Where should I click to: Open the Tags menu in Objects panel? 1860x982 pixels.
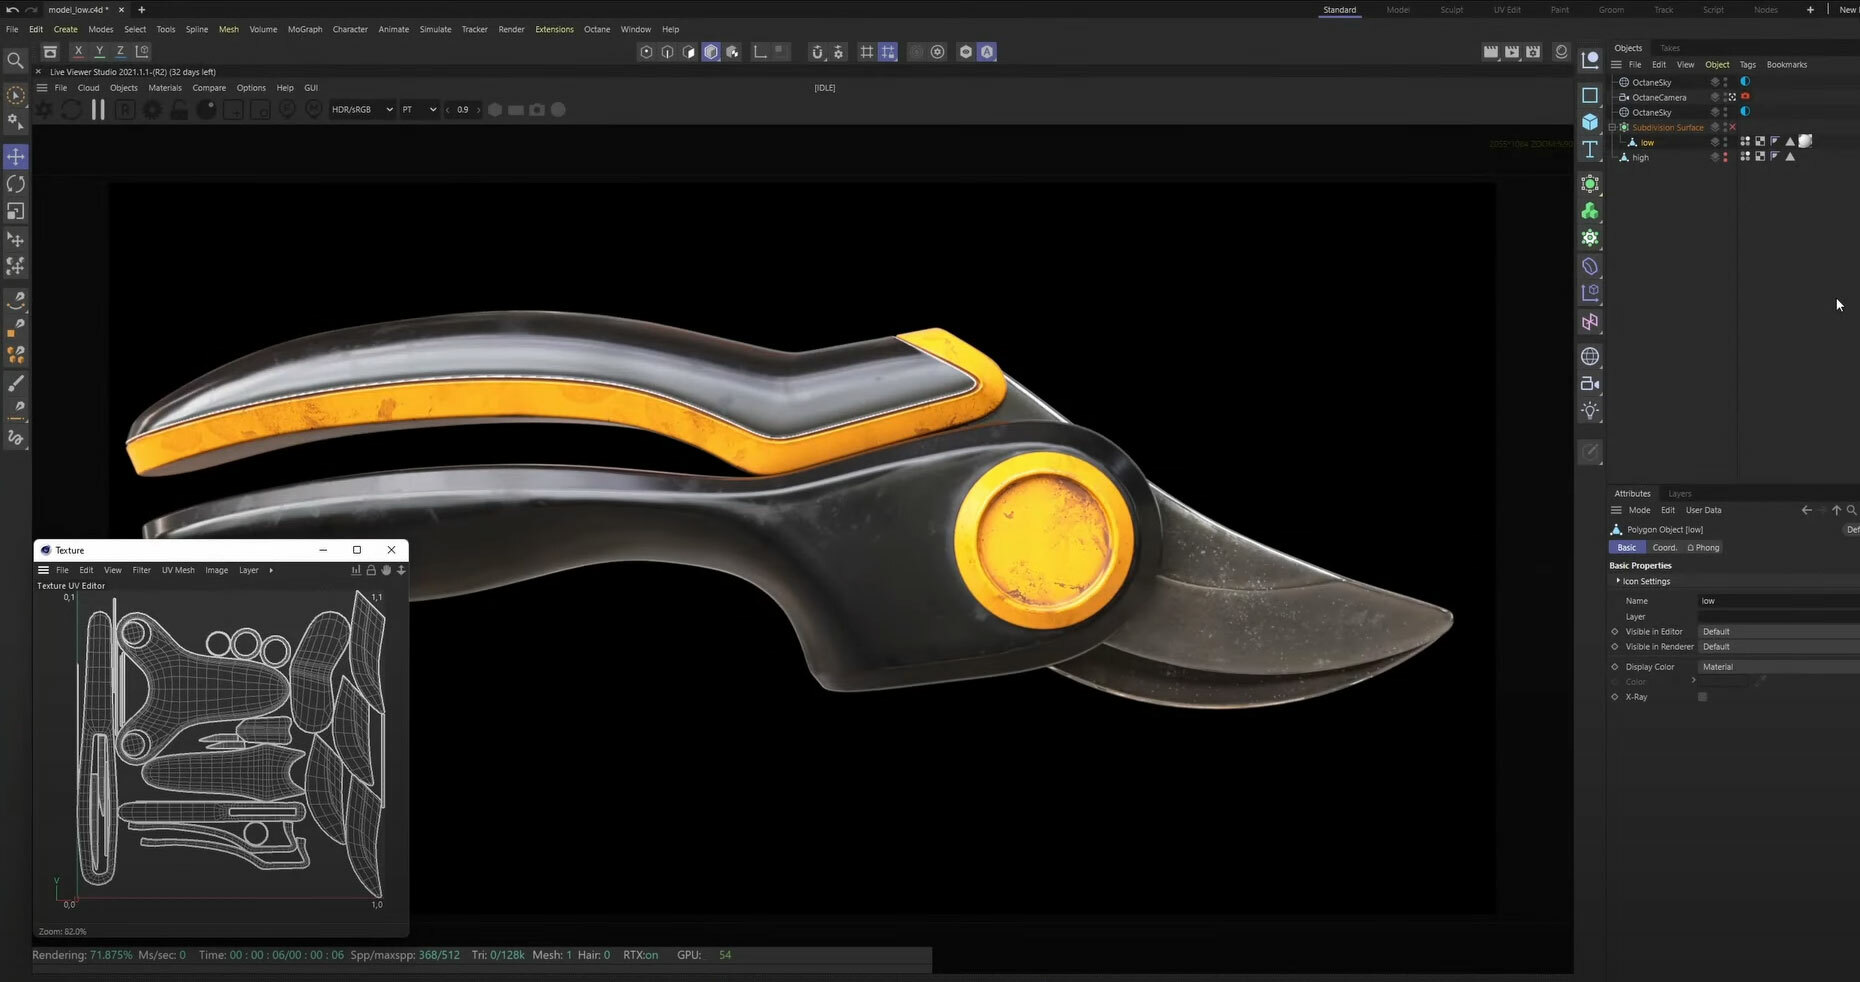(x=1747, y=65)
